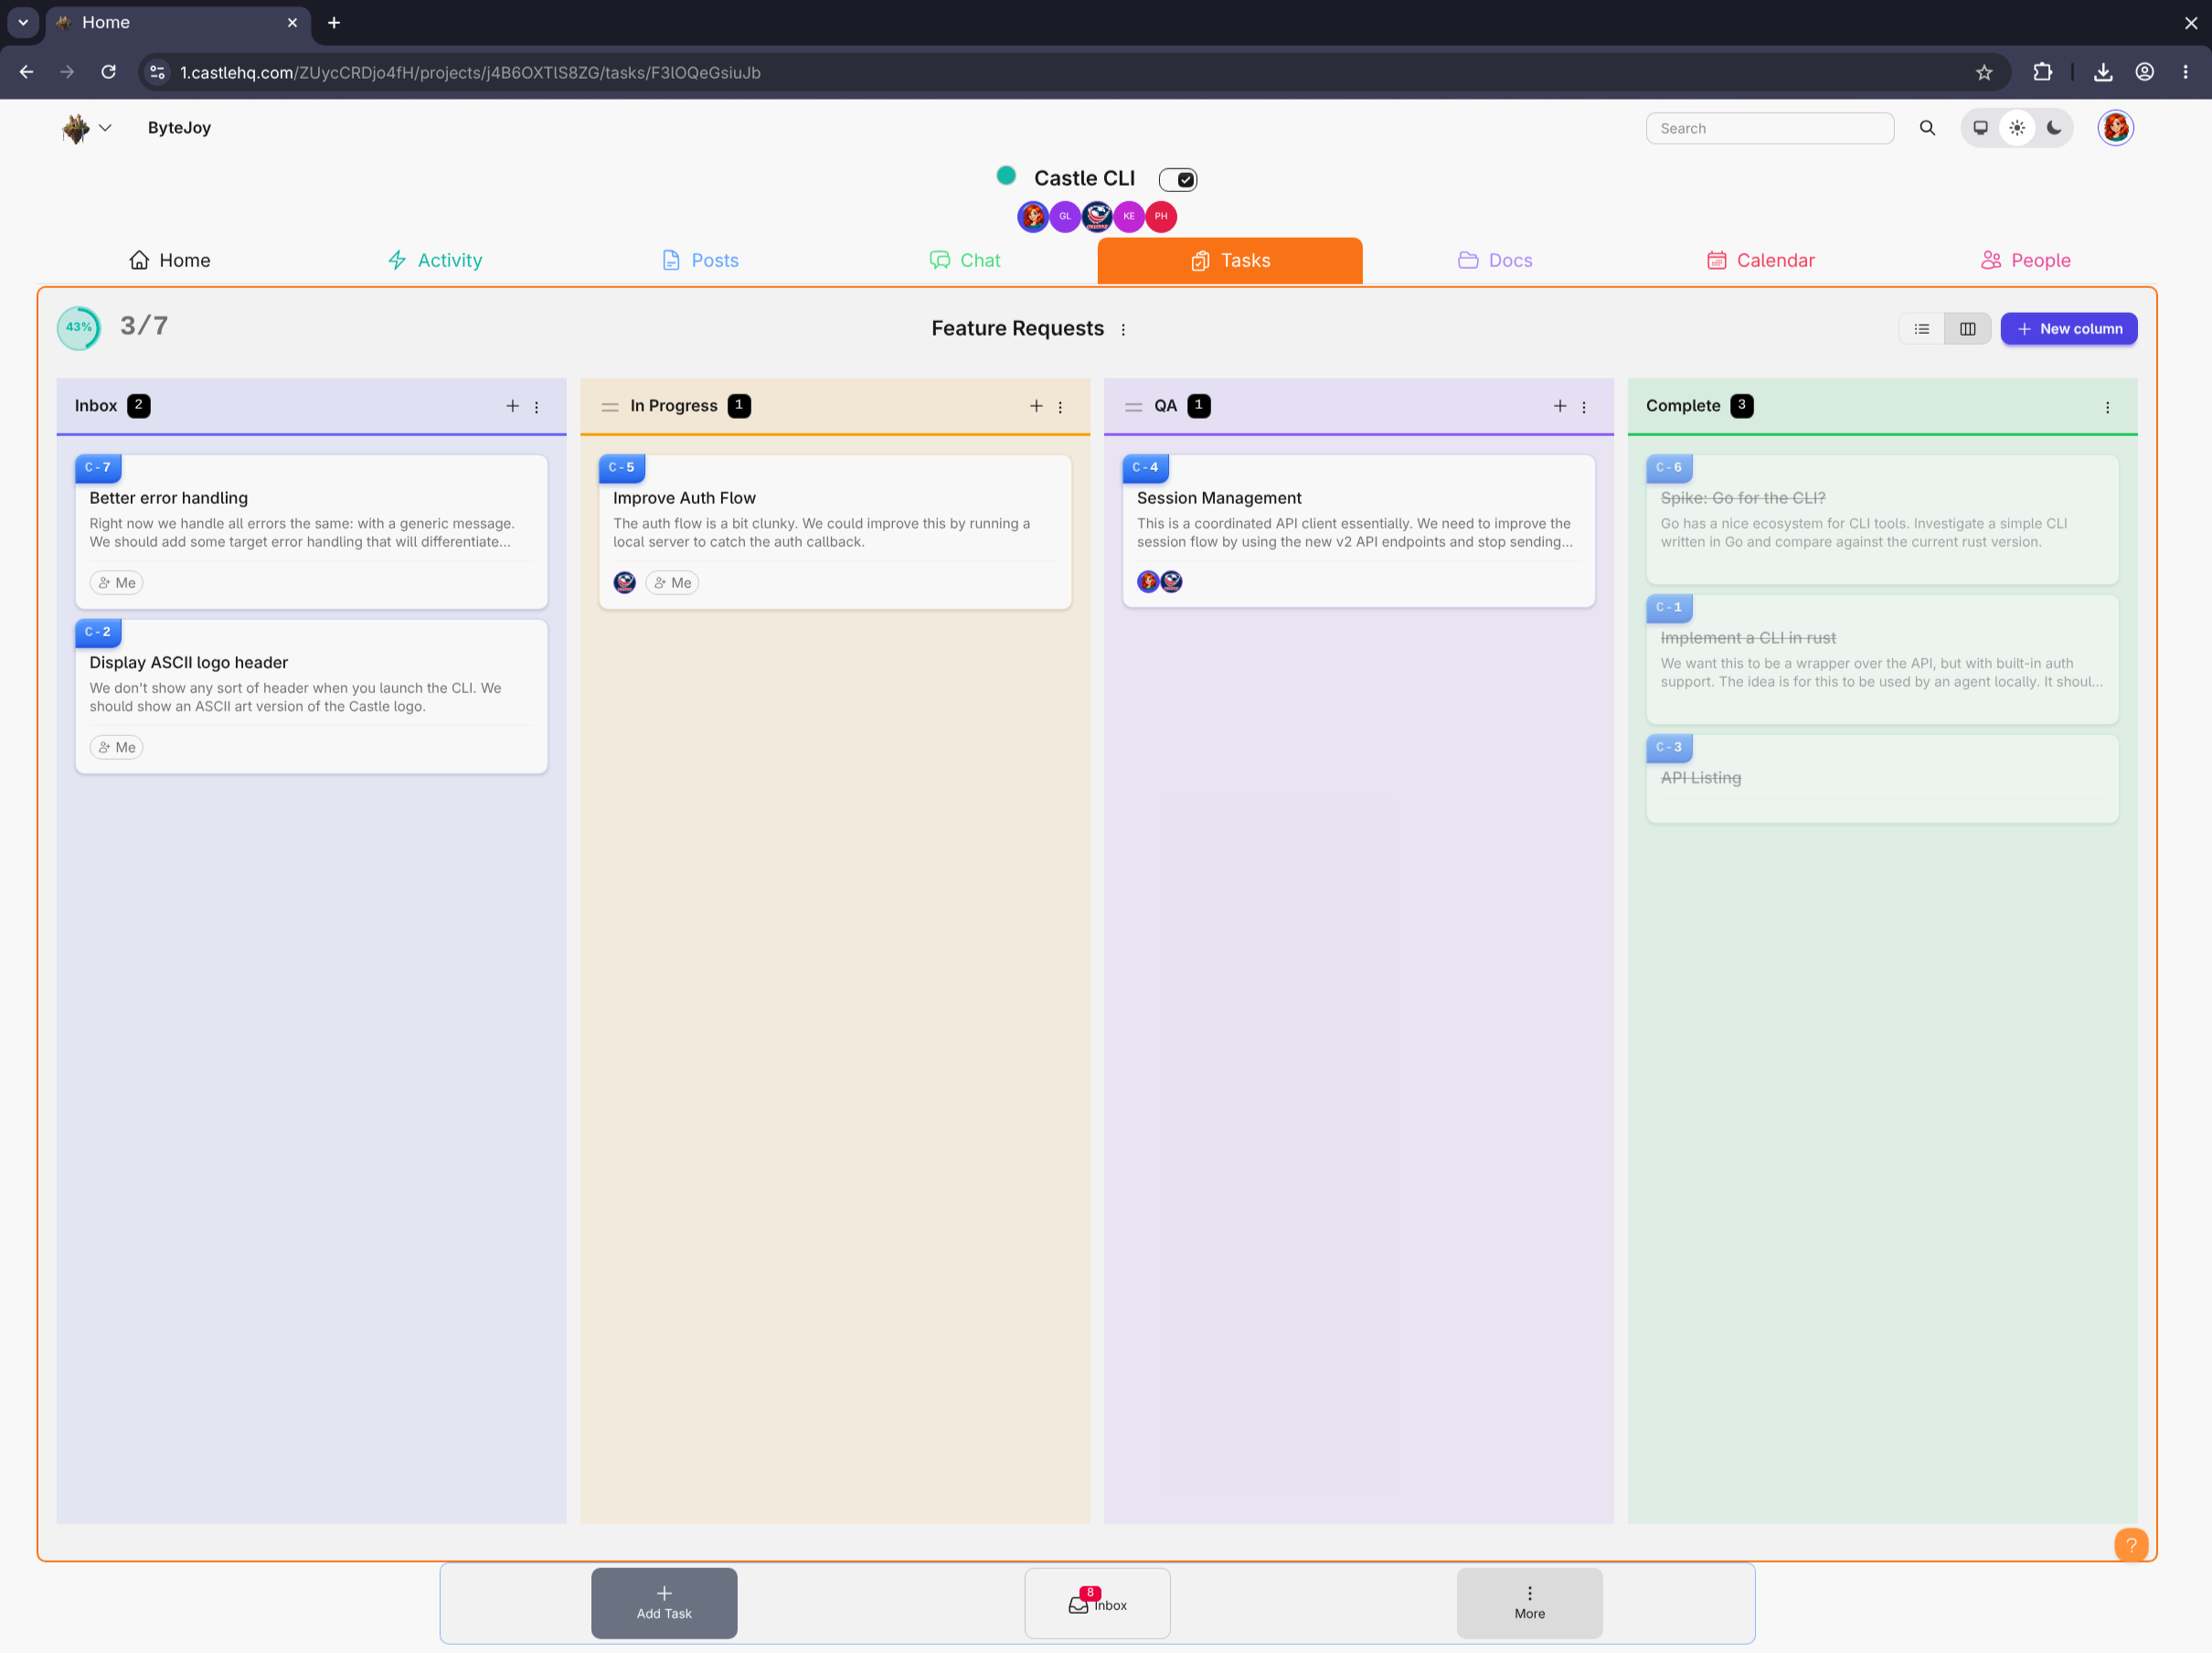This screenshot has width=2212, height=1653.
Task: Click Me chip on Improve Auth Flow
Action: [672, 583]
